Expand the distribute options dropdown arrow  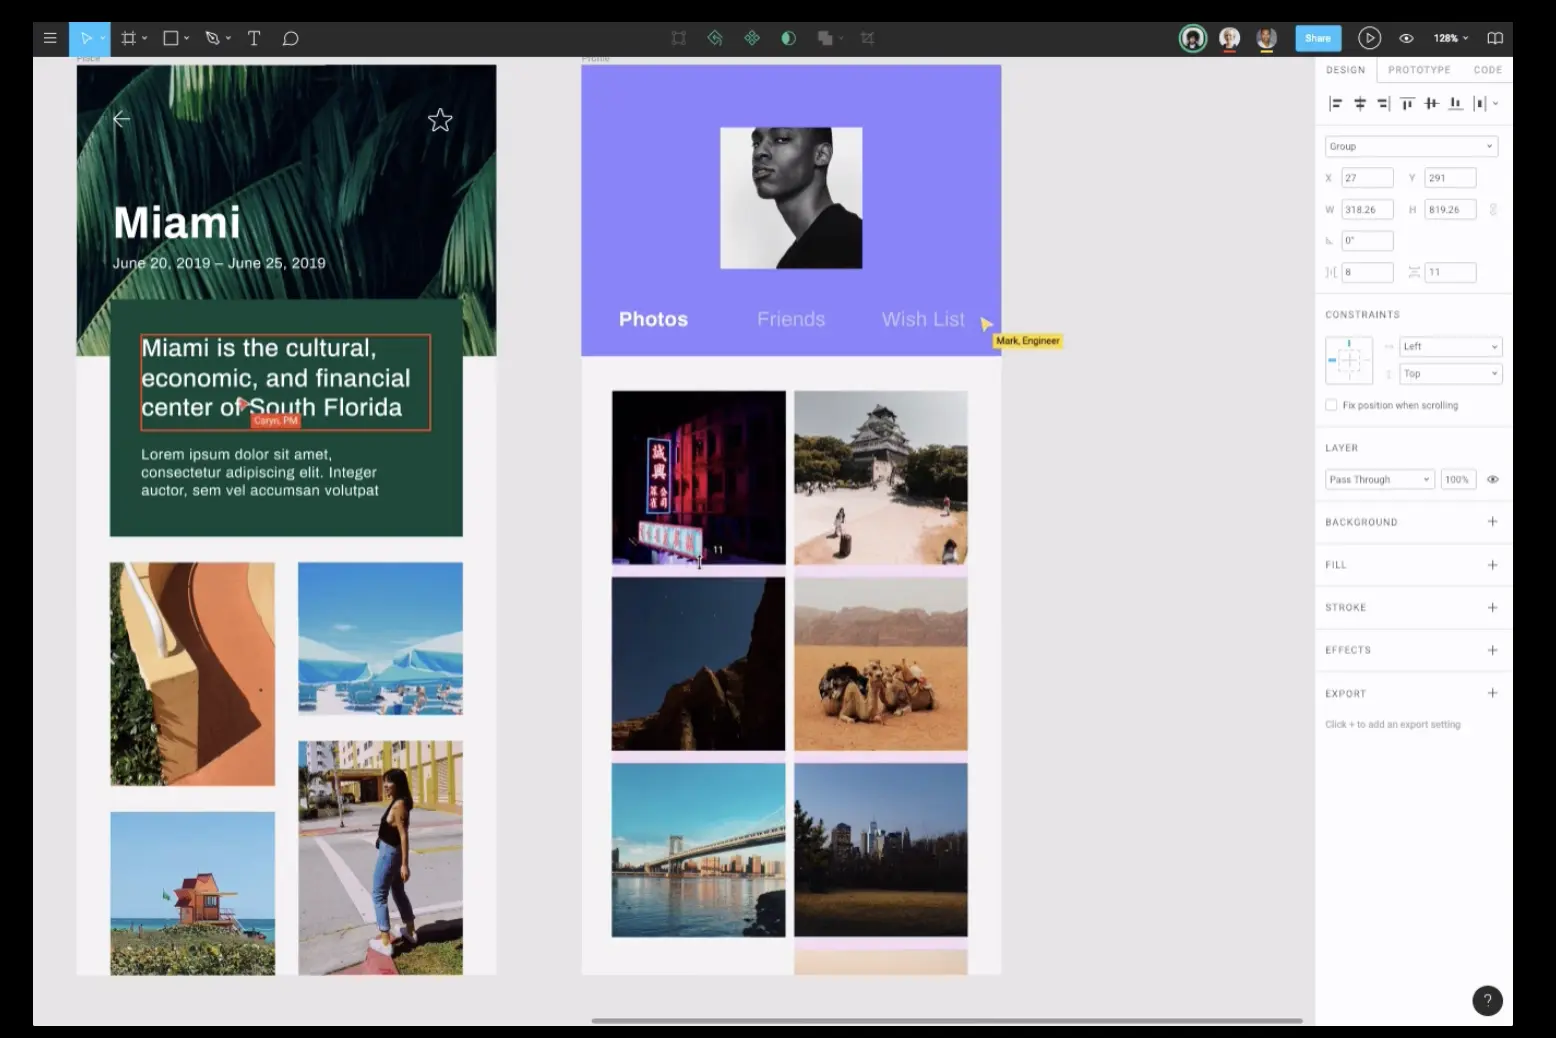coord(1496,104)
